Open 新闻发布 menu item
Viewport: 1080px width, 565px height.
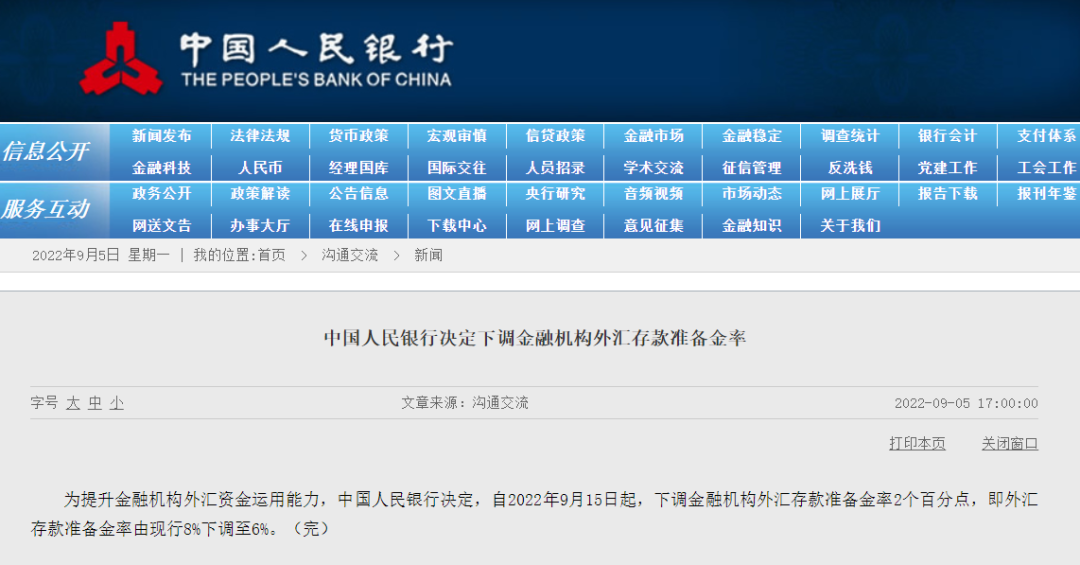[162, 136]
